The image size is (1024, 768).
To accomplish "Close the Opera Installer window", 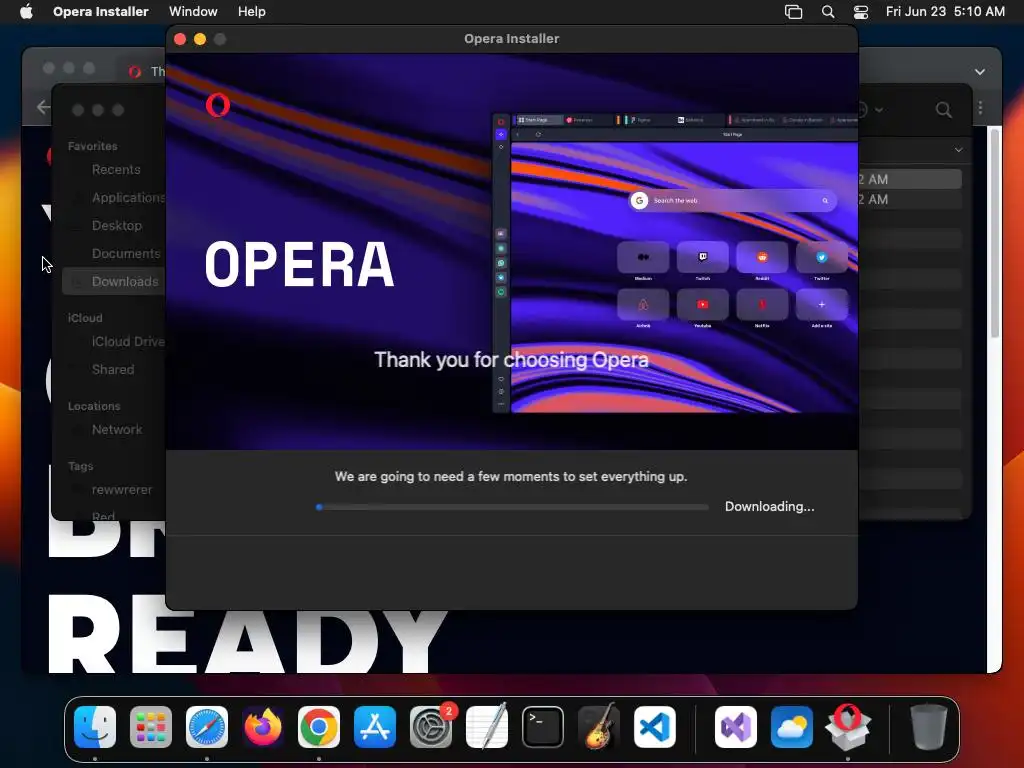I will [x=180, y=39].
